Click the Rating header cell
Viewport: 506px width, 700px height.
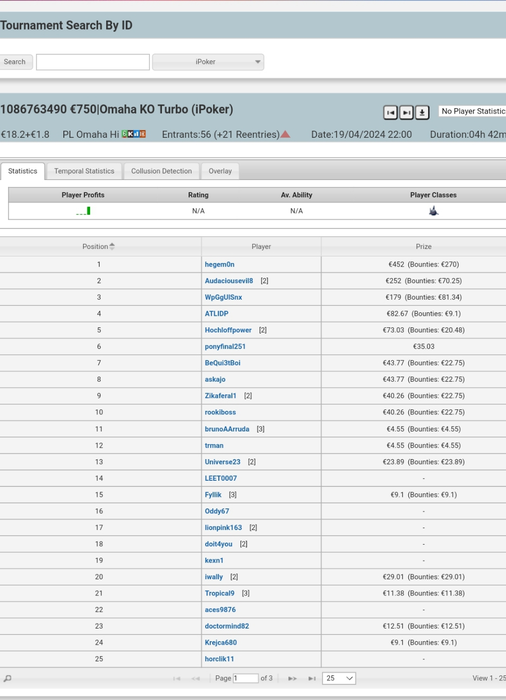198,195
